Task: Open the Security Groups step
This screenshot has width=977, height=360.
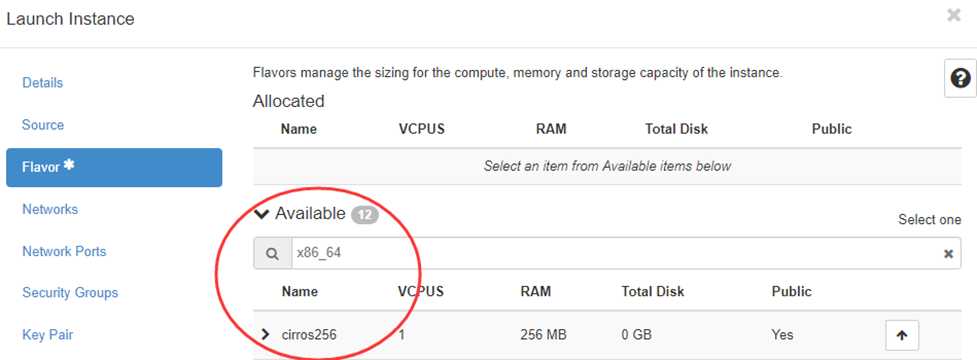Action: pyautogui.click(x=70, y=293)
